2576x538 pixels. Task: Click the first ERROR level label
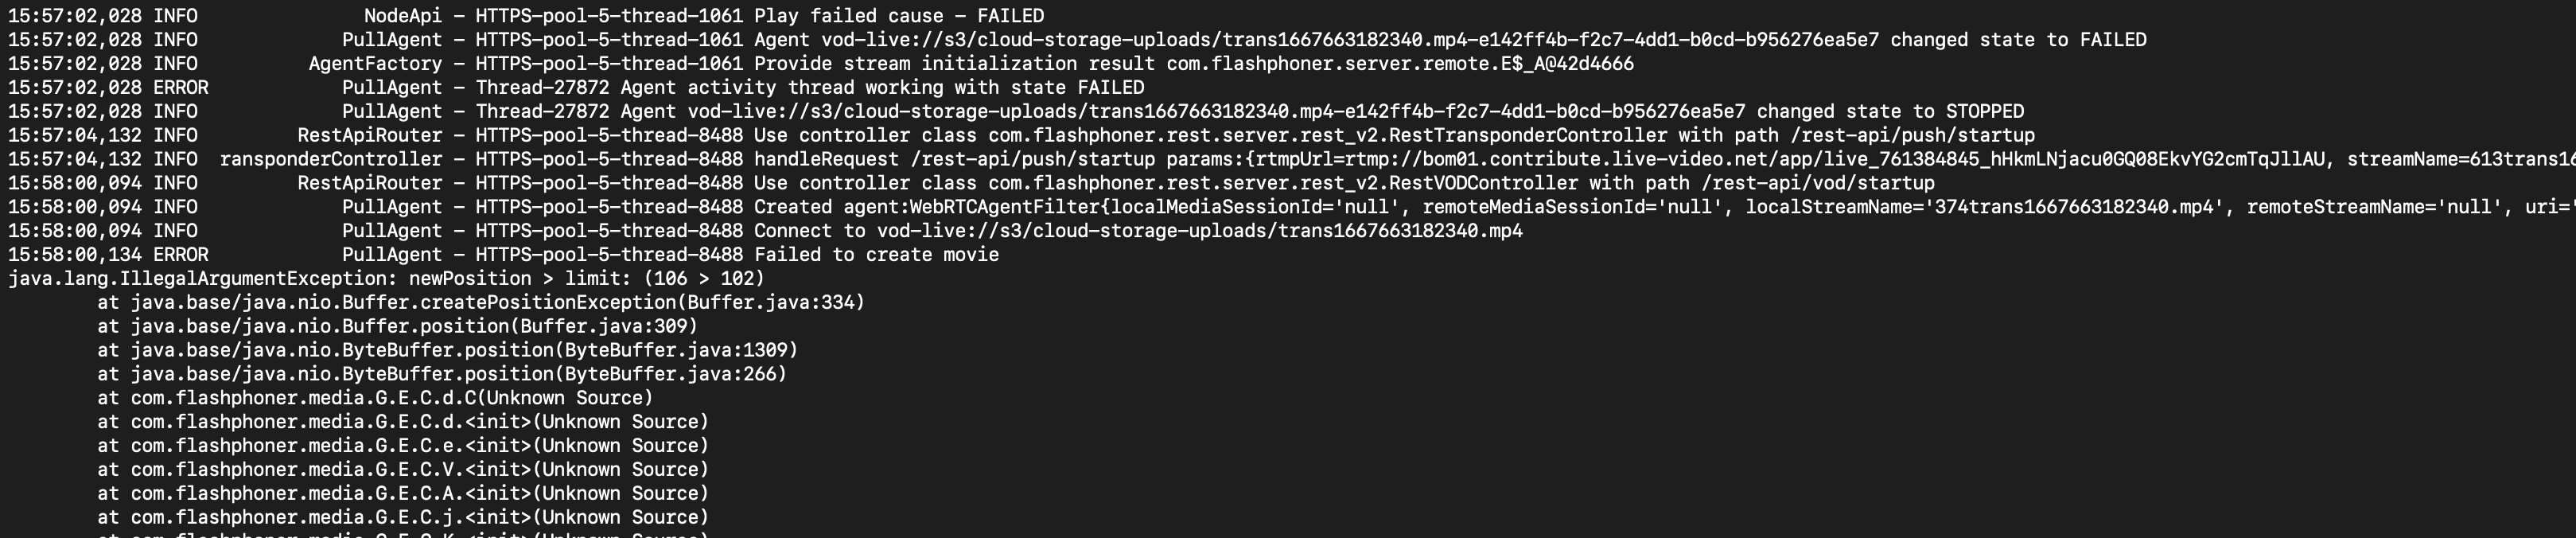click(181, 88)
